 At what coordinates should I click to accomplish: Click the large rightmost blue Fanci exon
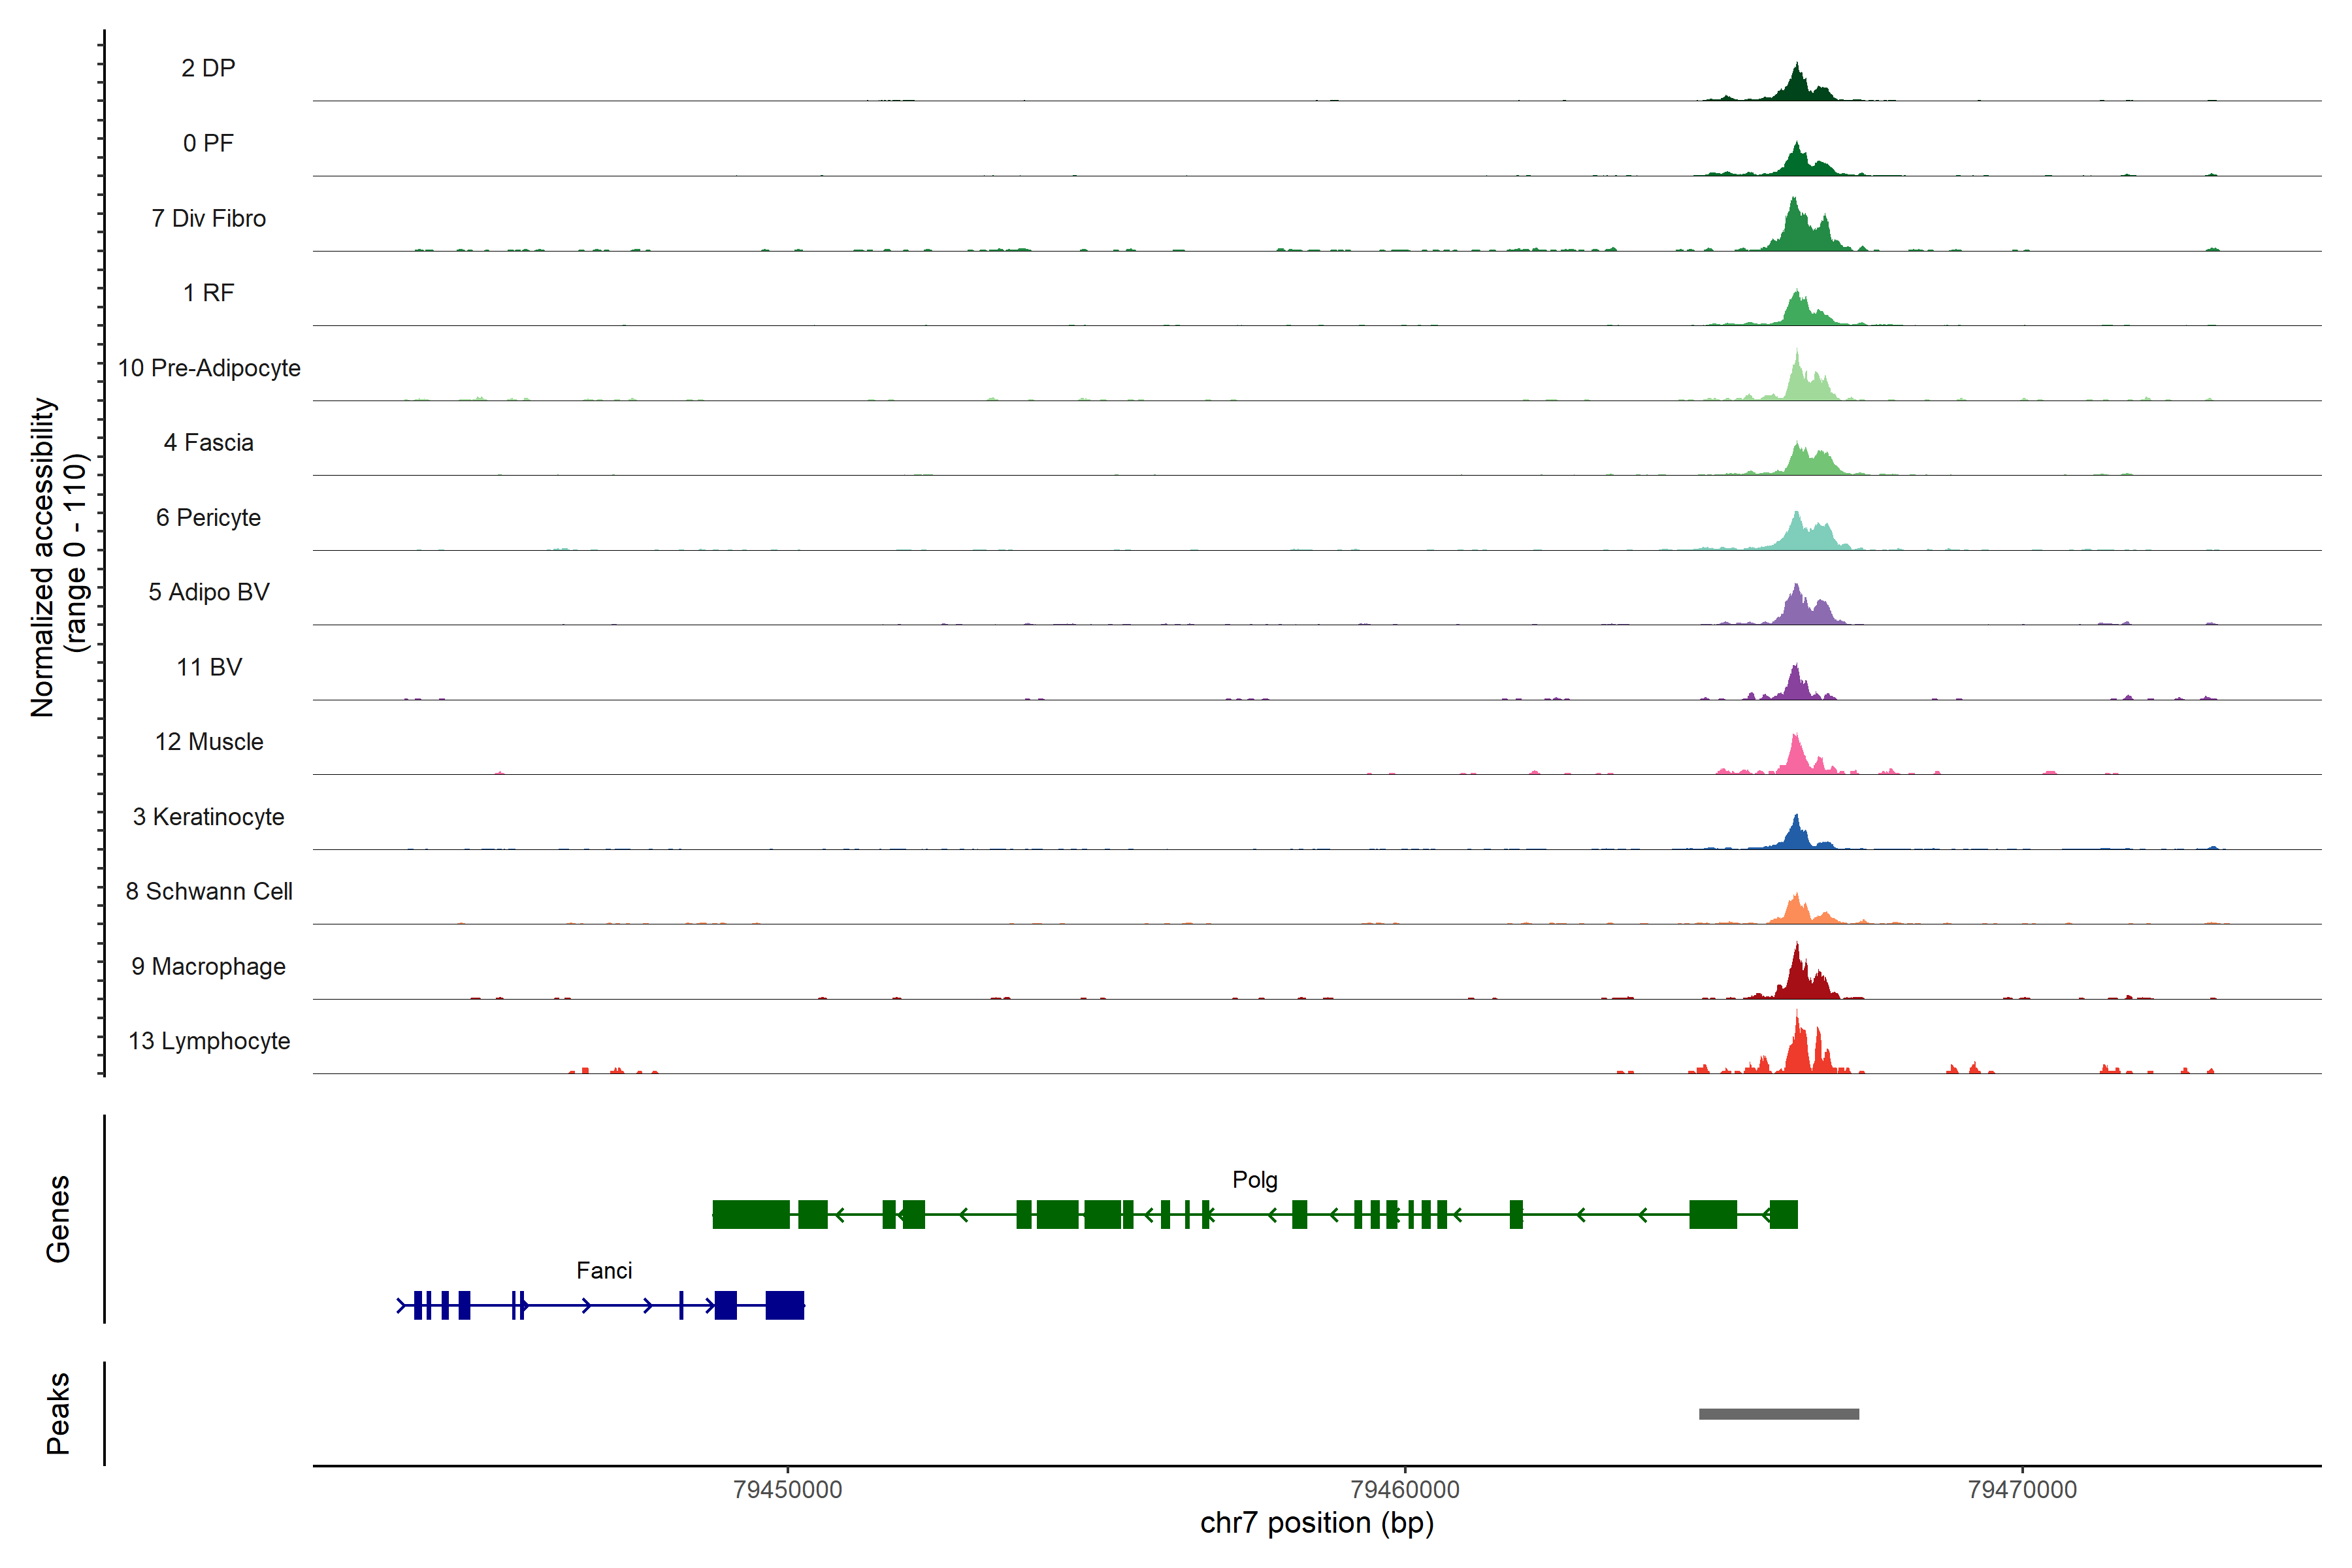(x=784, y=1305)
